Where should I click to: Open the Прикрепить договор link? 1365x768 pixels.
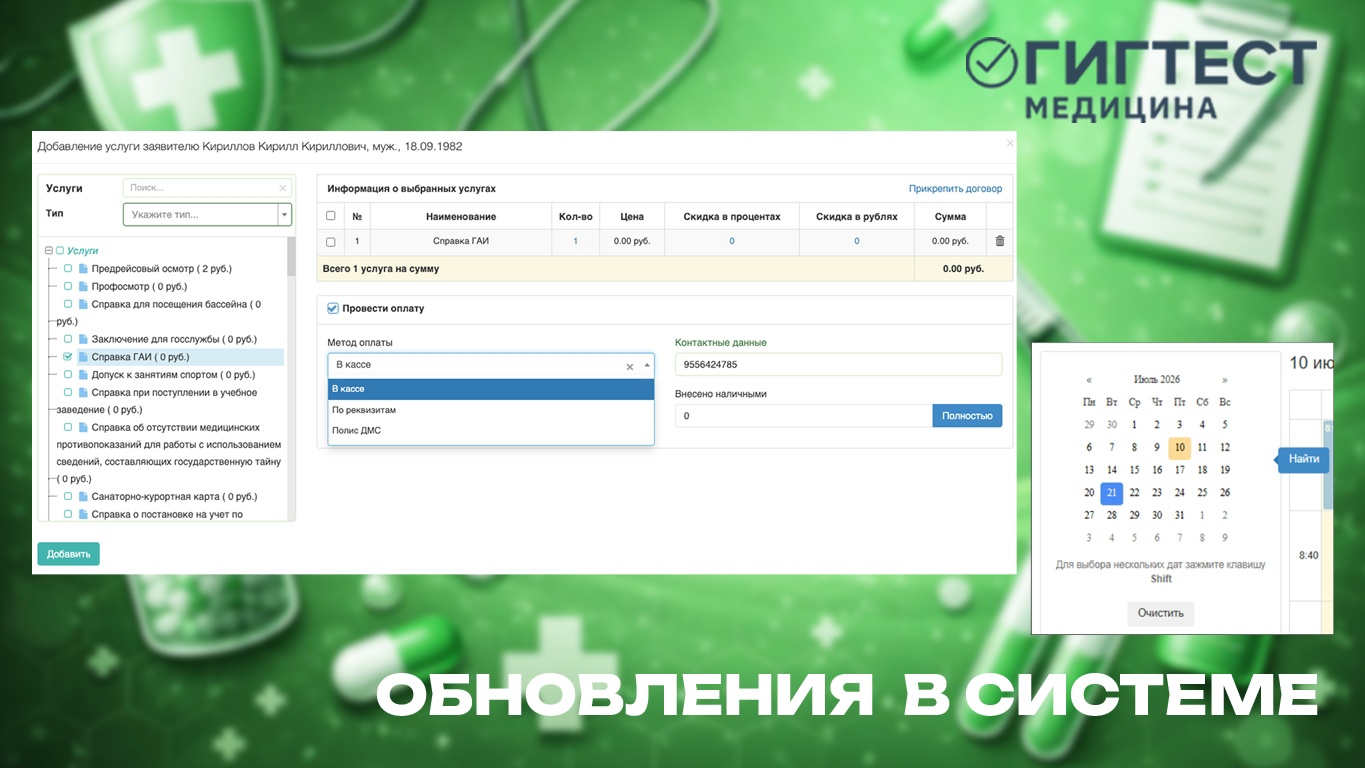[955, 188]
